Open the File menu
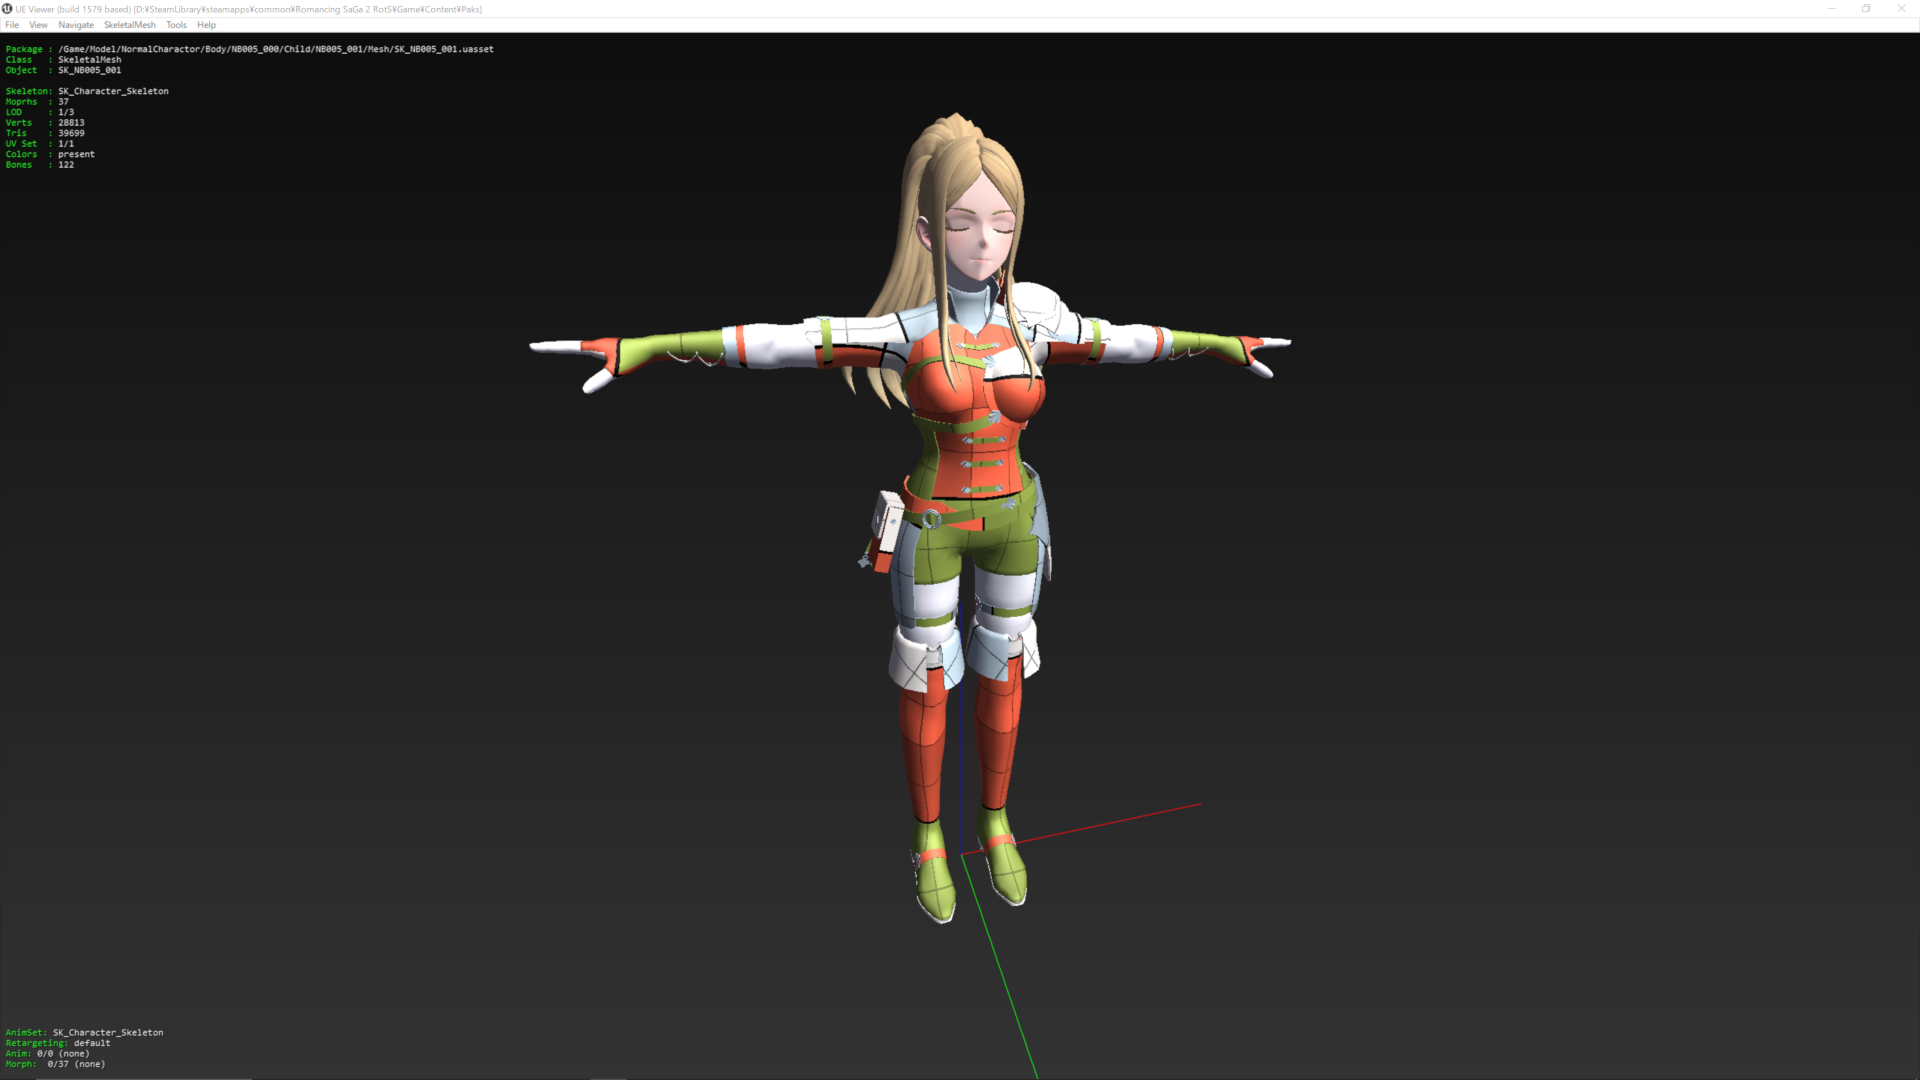Viewport: 1920px width, 1080px height. click(x=12, y=25)
